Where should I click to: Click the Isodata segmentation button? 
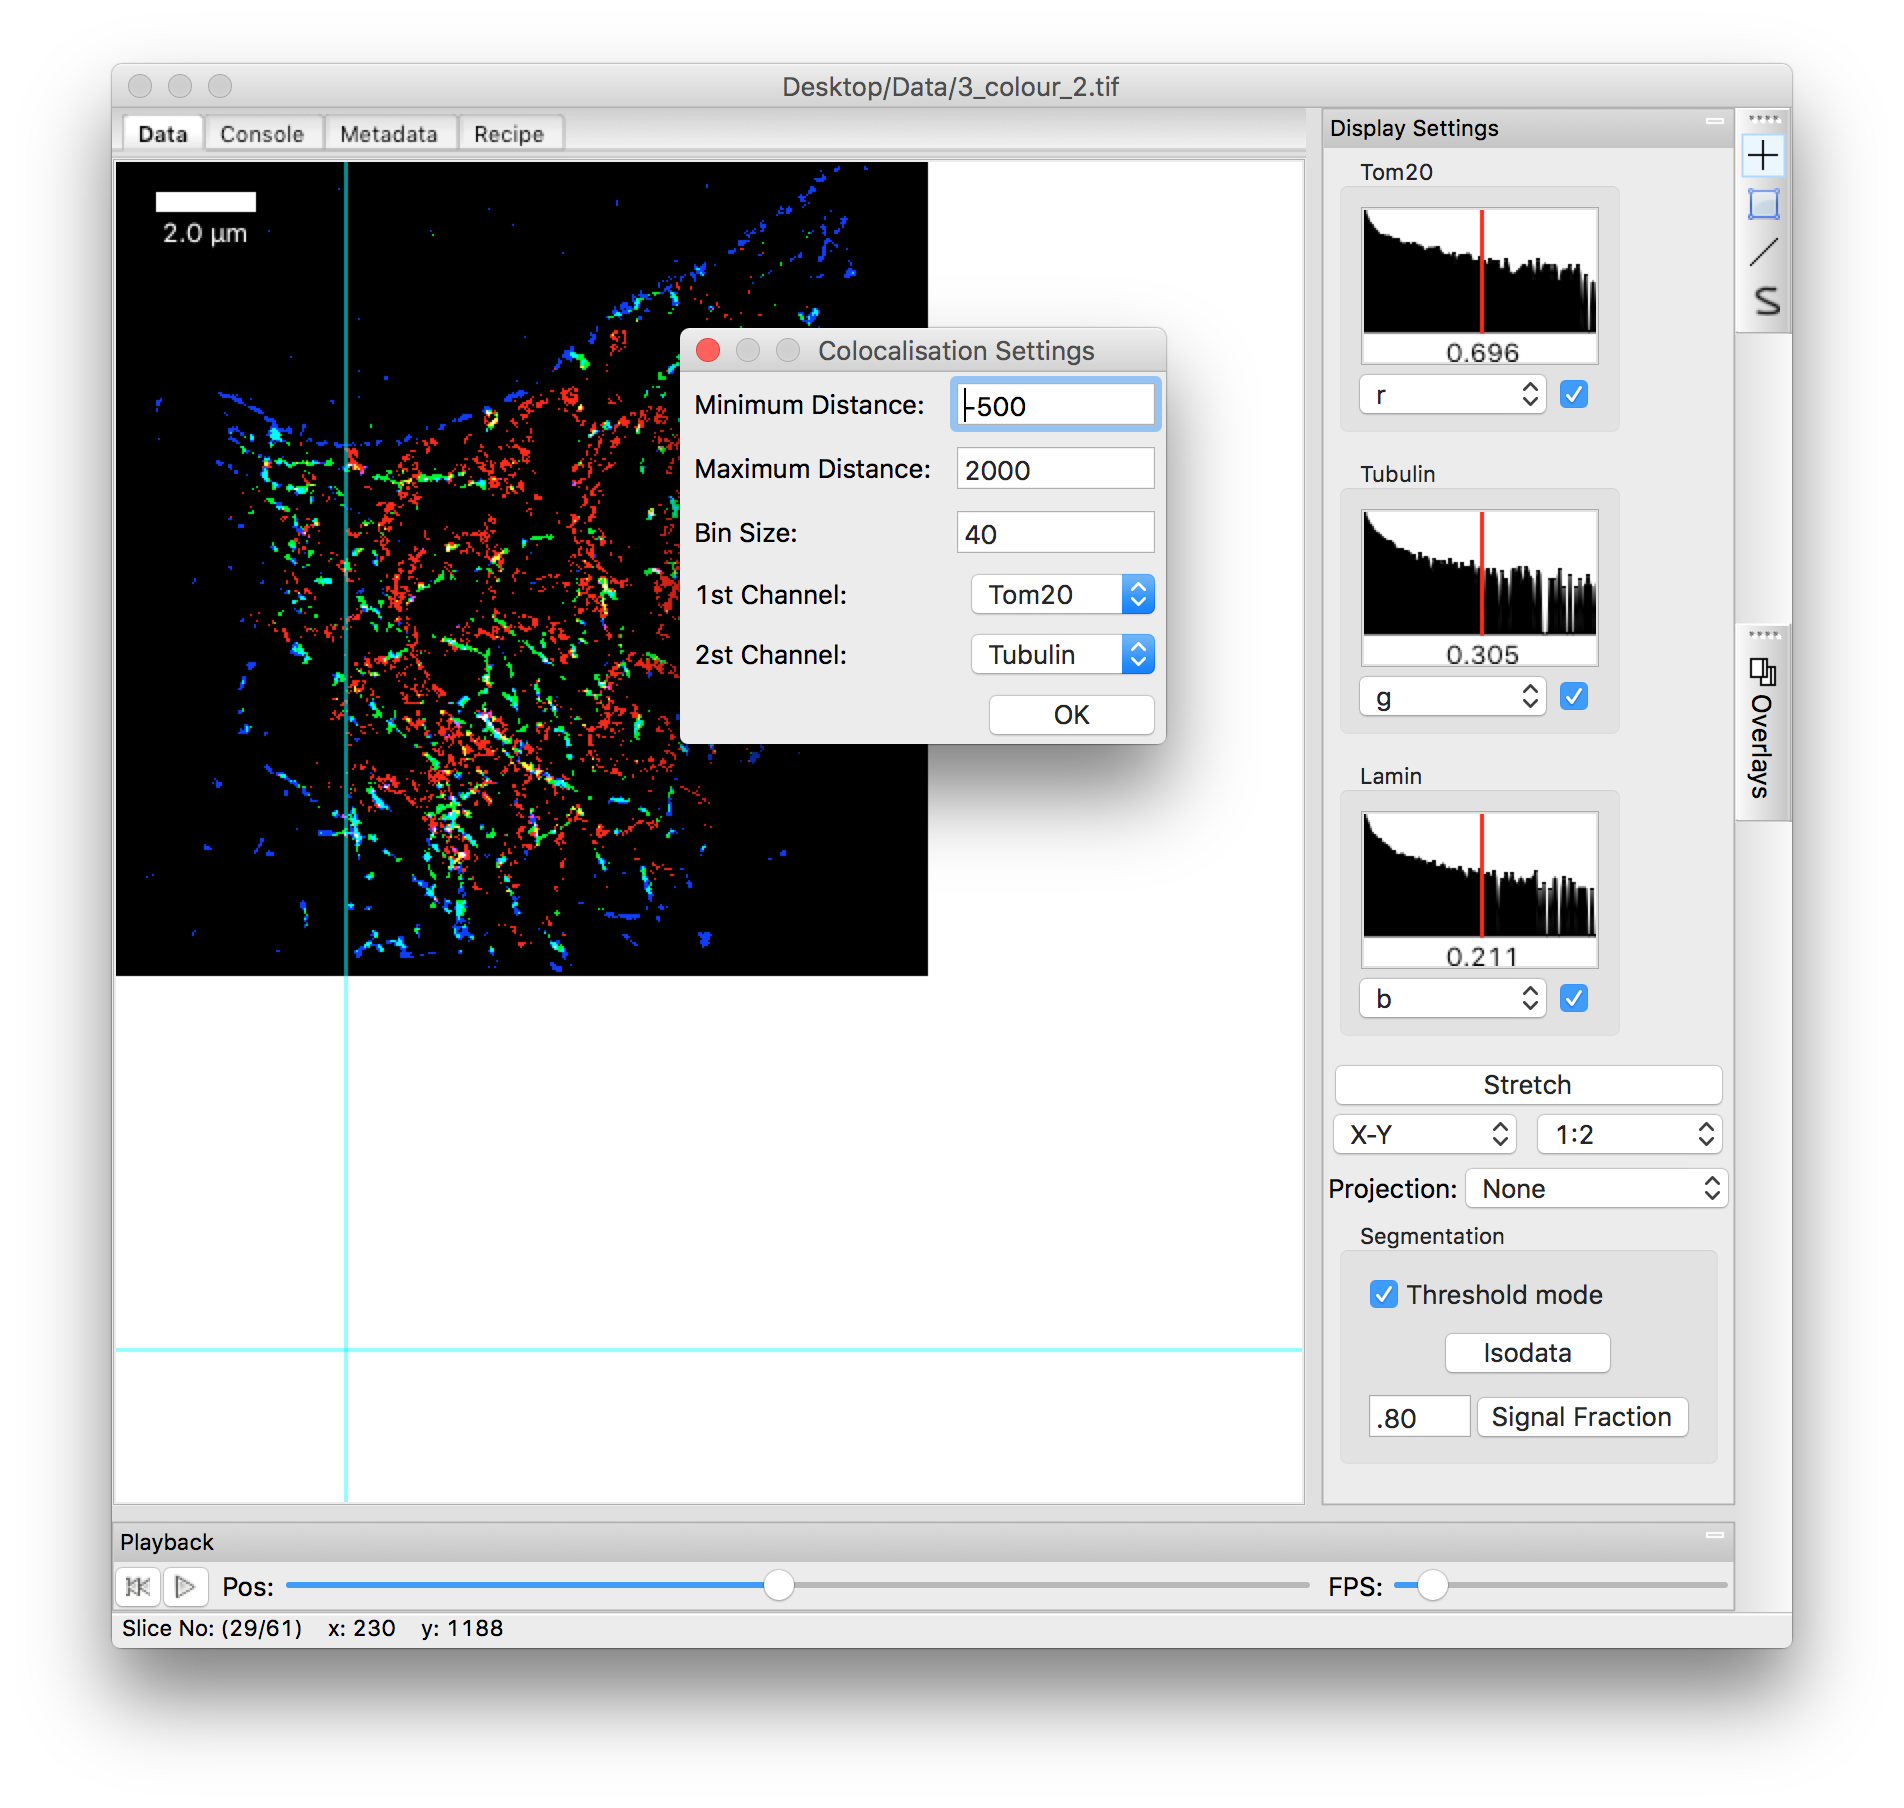(1527, 1353)
